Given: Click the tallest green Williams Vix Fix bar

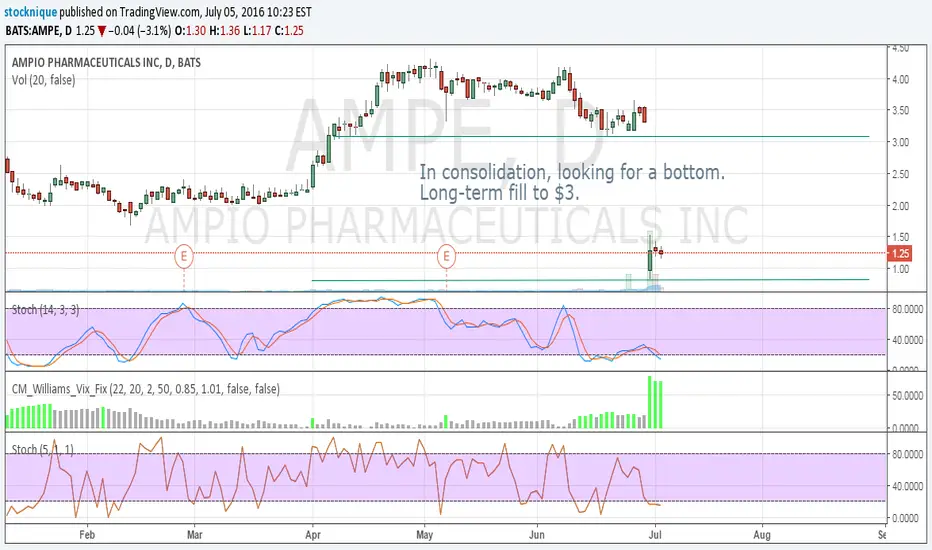Looking at the screenshot, I should tap(650, 402).
